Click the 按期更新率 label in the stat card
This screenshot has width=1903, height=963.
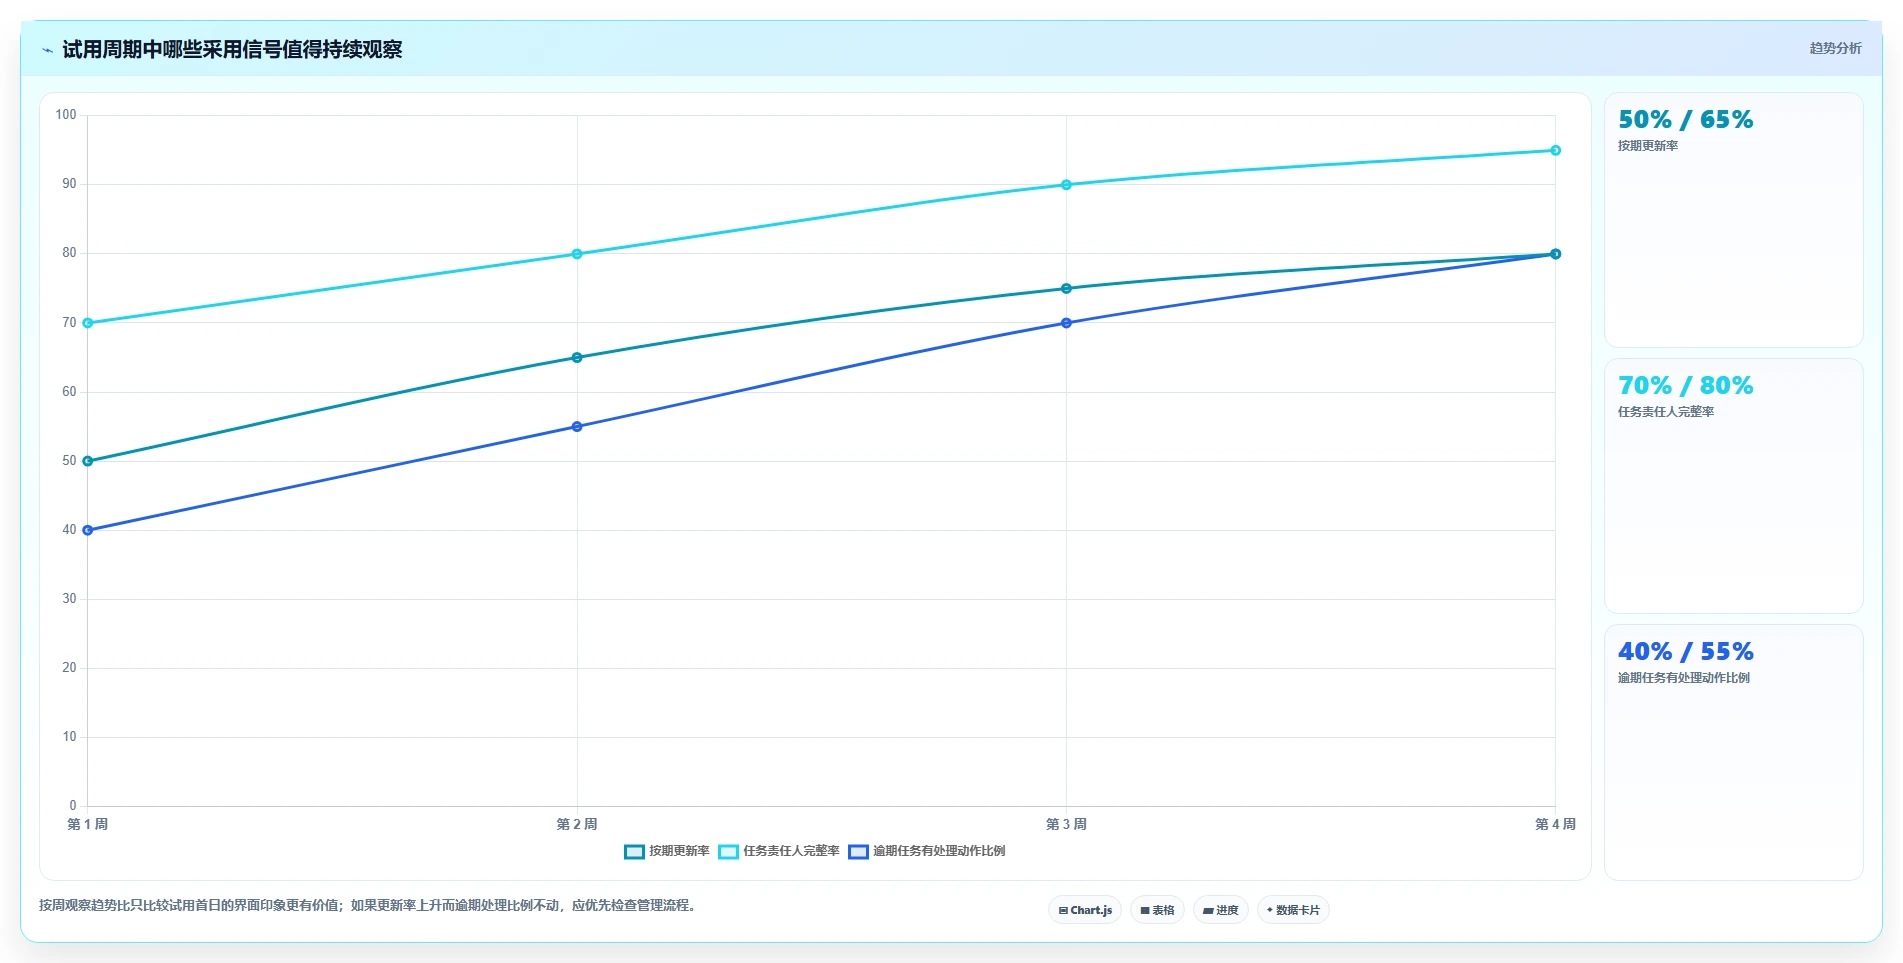tap(1648, 146)
